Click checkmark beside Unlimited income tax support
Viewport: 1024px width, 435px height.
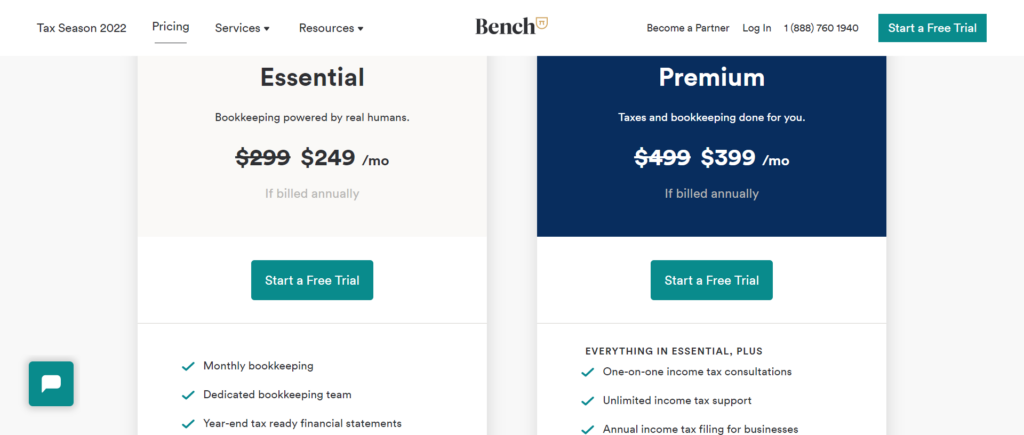588,401
